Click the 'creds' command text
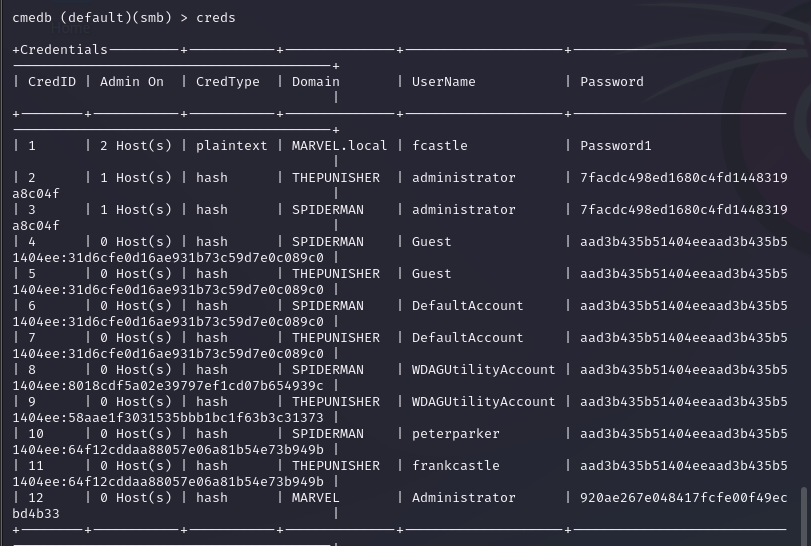The height and width of the screenshot is (546, 811). pyautogui.click(x=216, y=18)
